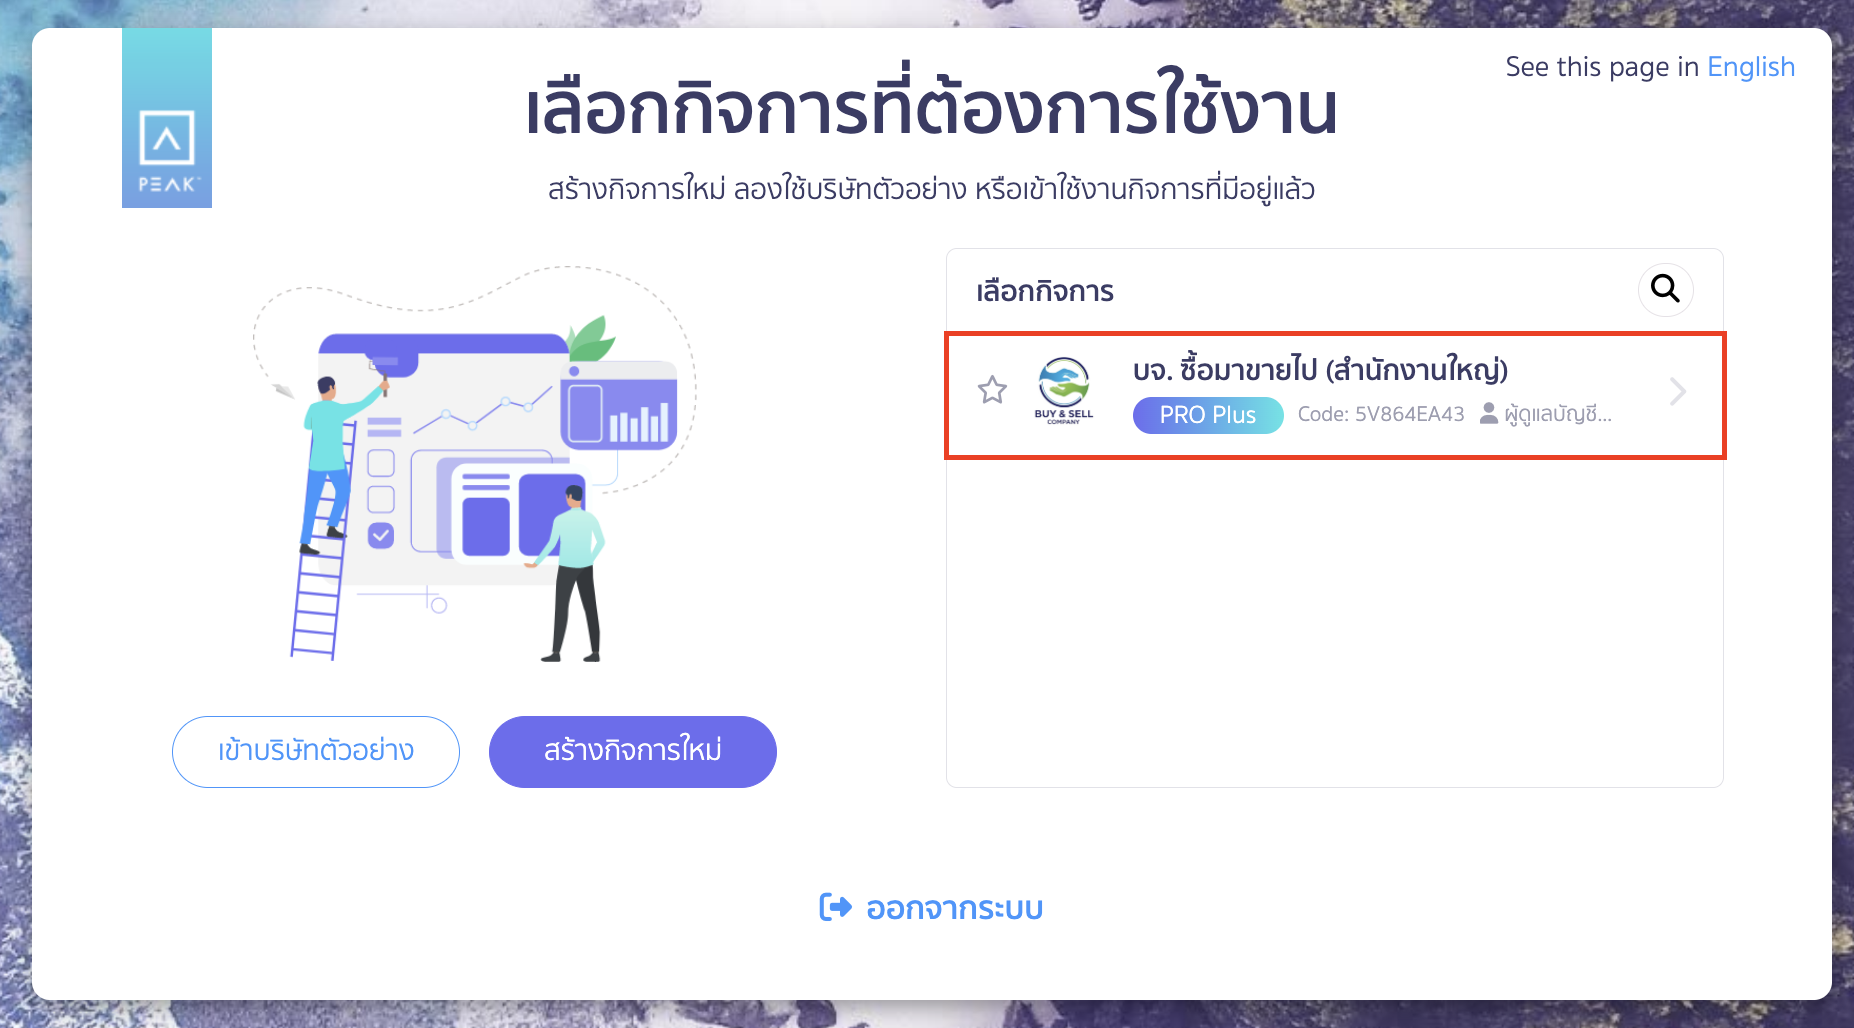Switch page language to English
The height and width of the screenshot is (1028, 1854).
coord(1751,66)
